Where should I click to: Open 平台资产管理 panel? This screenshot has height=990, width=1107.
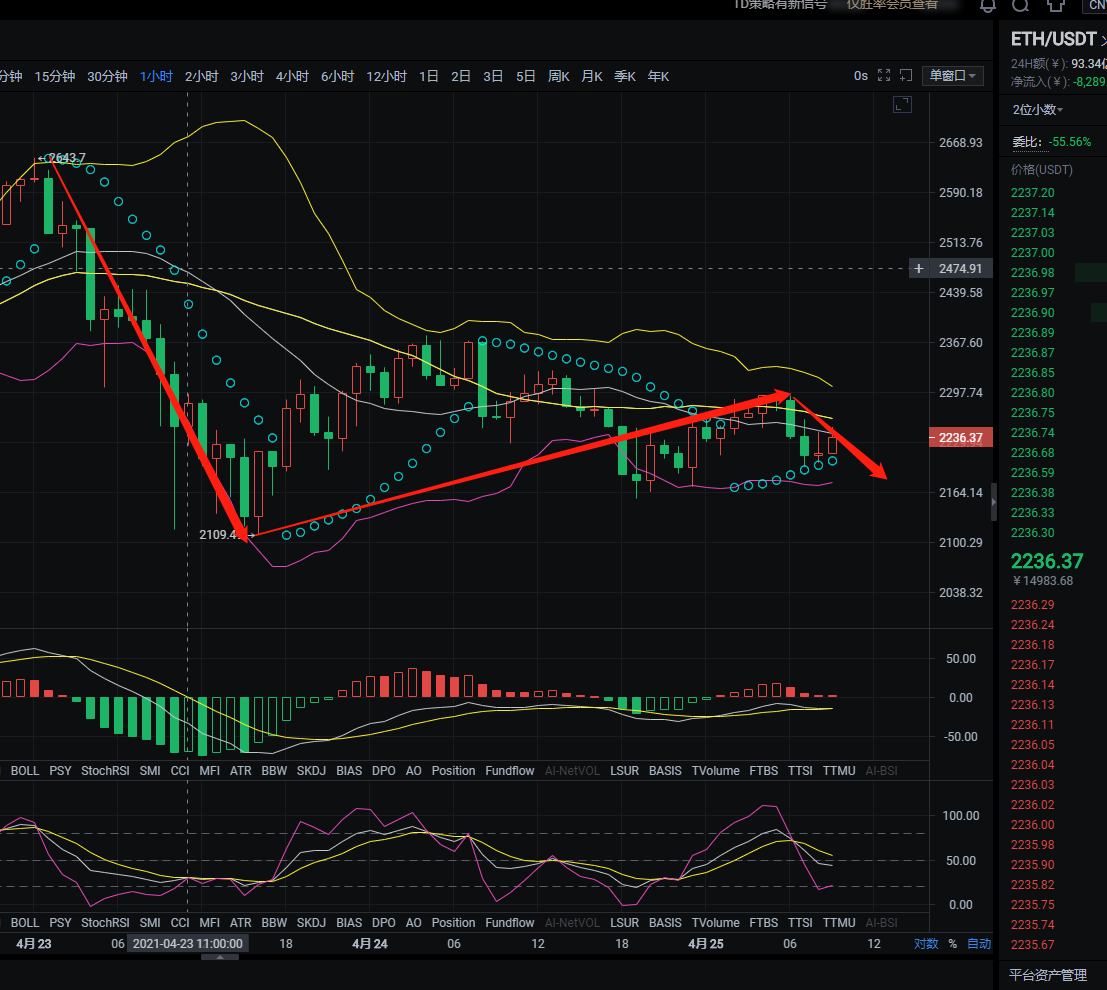1047,975
